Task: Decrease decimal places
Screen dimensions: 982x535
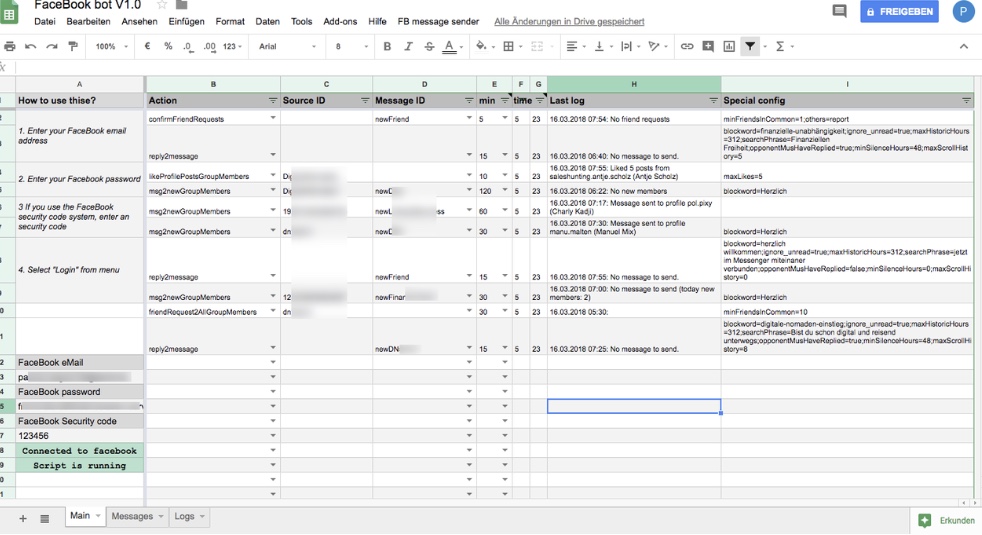Action: (x=187, y=46)
